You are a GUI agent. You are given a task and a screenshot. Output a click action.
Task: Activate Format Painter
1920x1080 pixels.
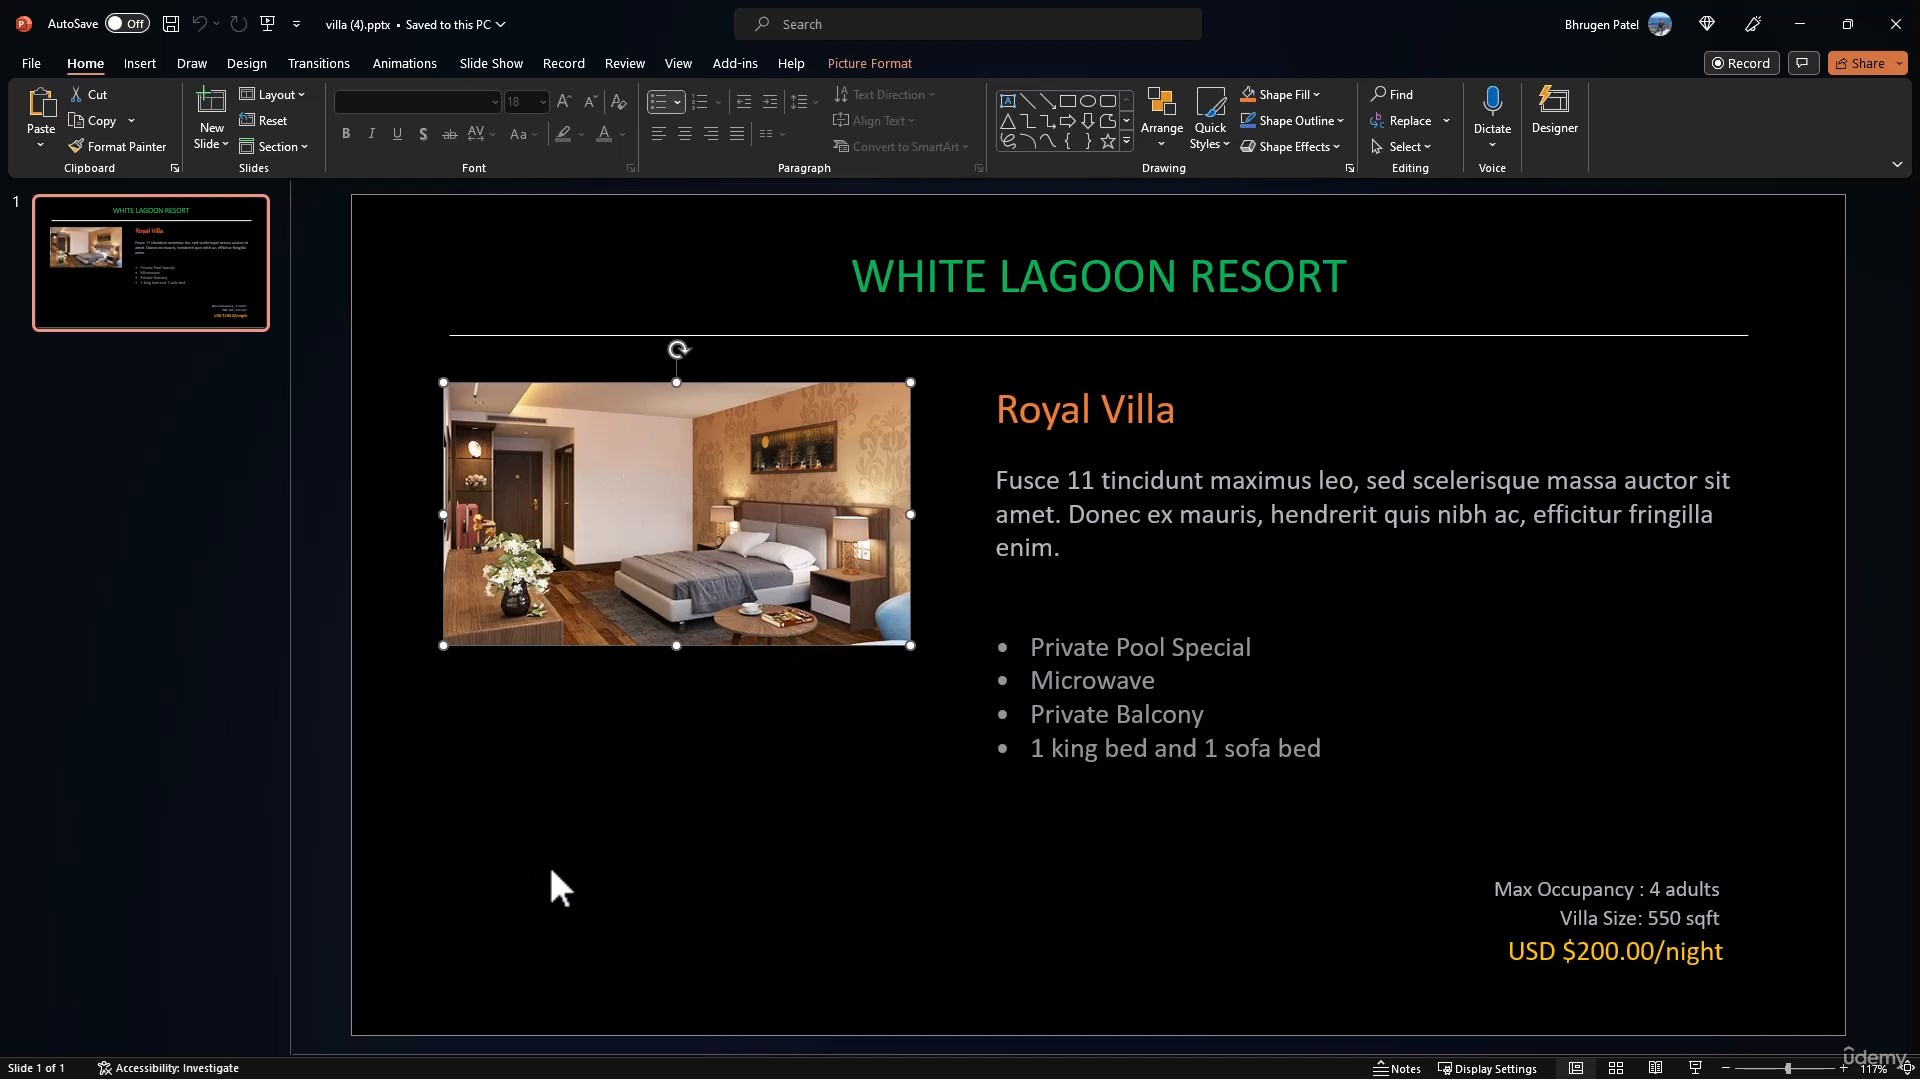pyautogui.click(x=117, y=146)
